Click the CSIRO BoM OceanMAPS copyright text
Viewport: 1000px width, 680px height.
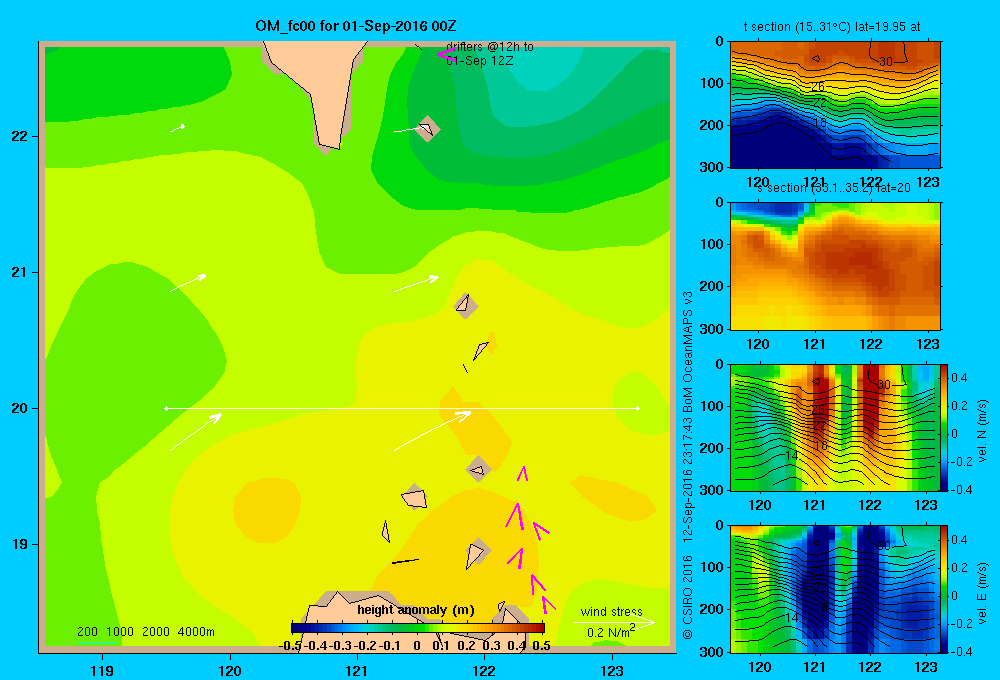point(688,466)
